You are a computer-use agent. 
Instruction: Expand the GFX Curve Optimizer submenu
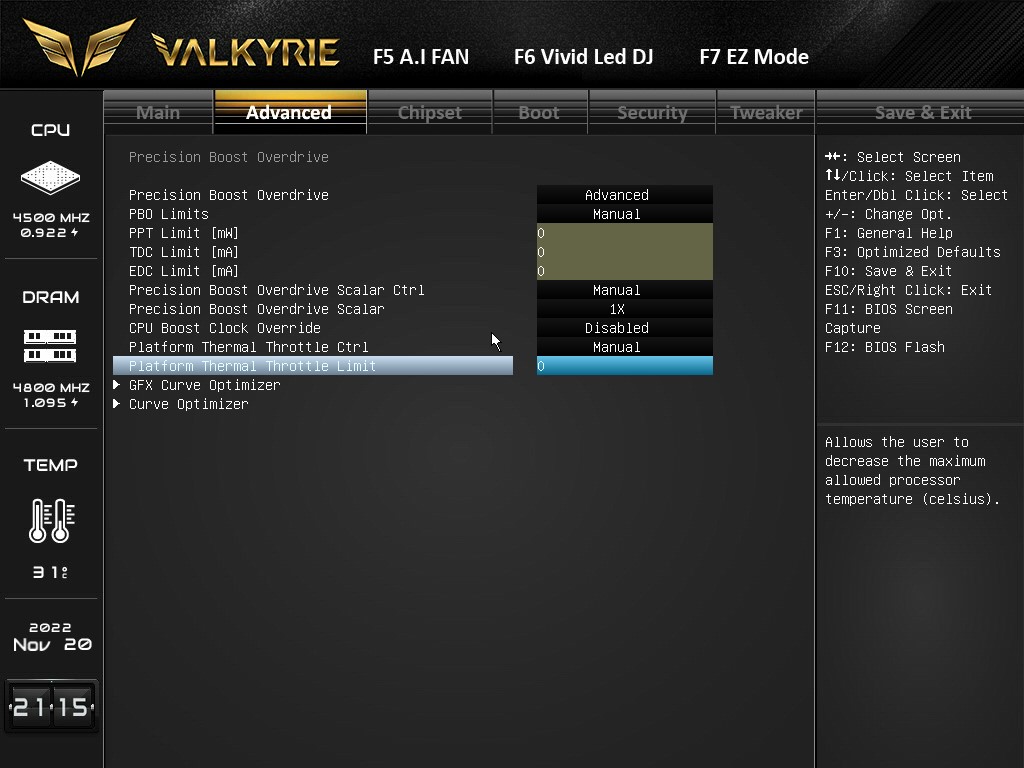[205, 385]
